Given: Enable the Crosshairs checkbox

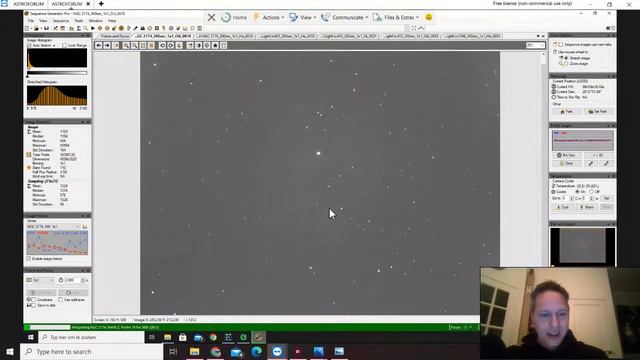Looking at the screenshot, I should click(x=34, y=300).
